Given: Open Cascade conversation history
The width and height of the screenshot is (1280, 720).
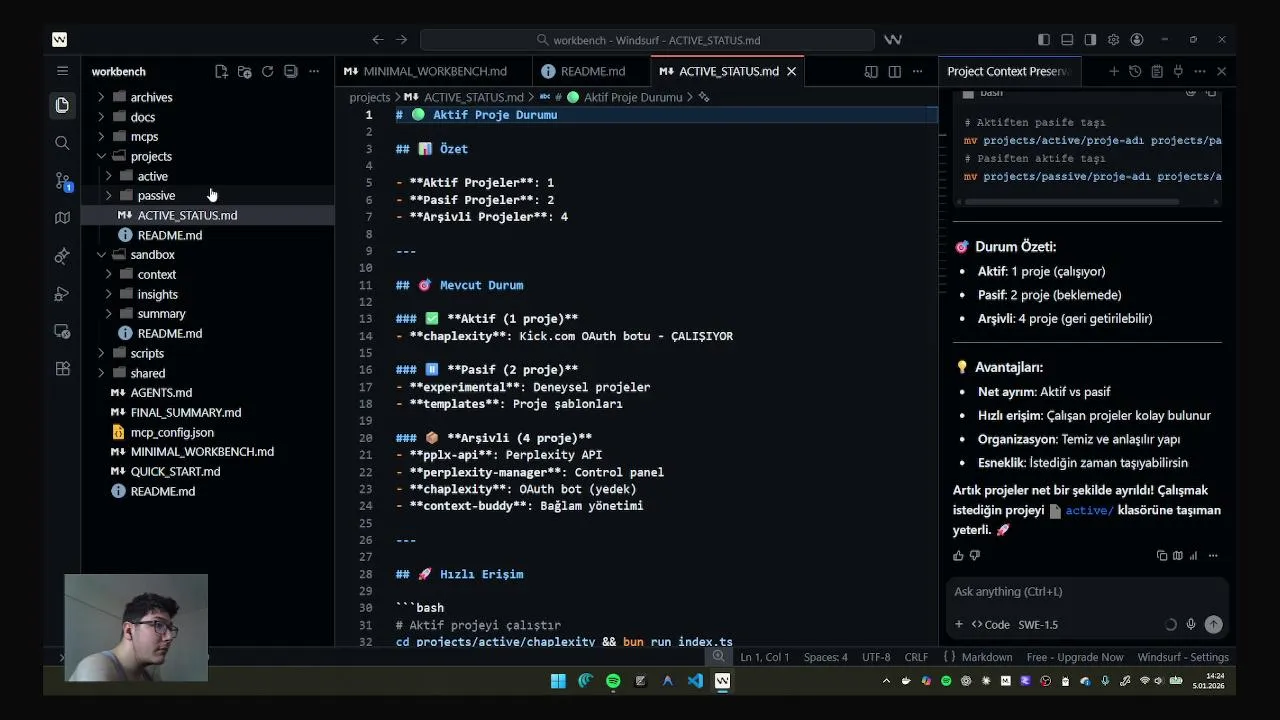Looking at the screenshot, I should [x=1135, y=72].
